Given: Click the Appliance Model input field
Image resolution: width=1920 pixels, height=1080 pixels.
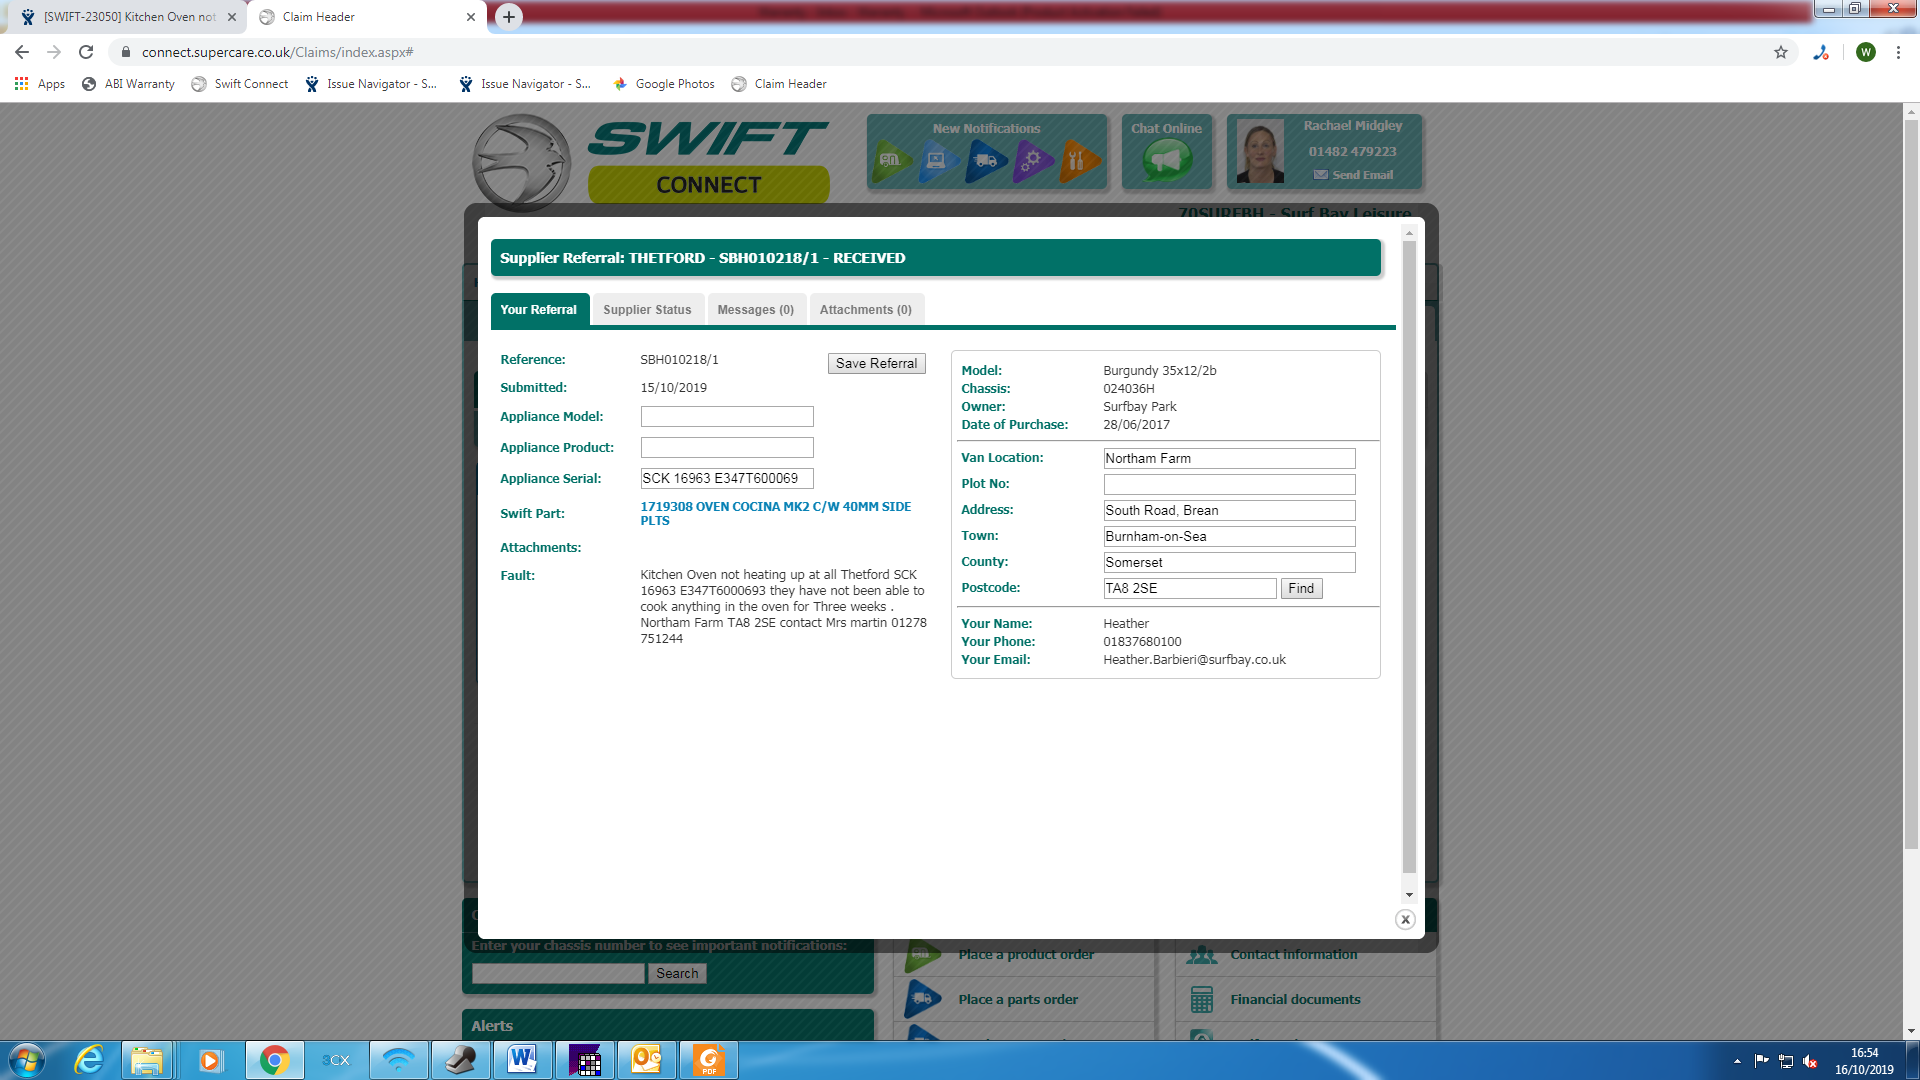Looking at the screenshot, I should [x=727, y=416].
